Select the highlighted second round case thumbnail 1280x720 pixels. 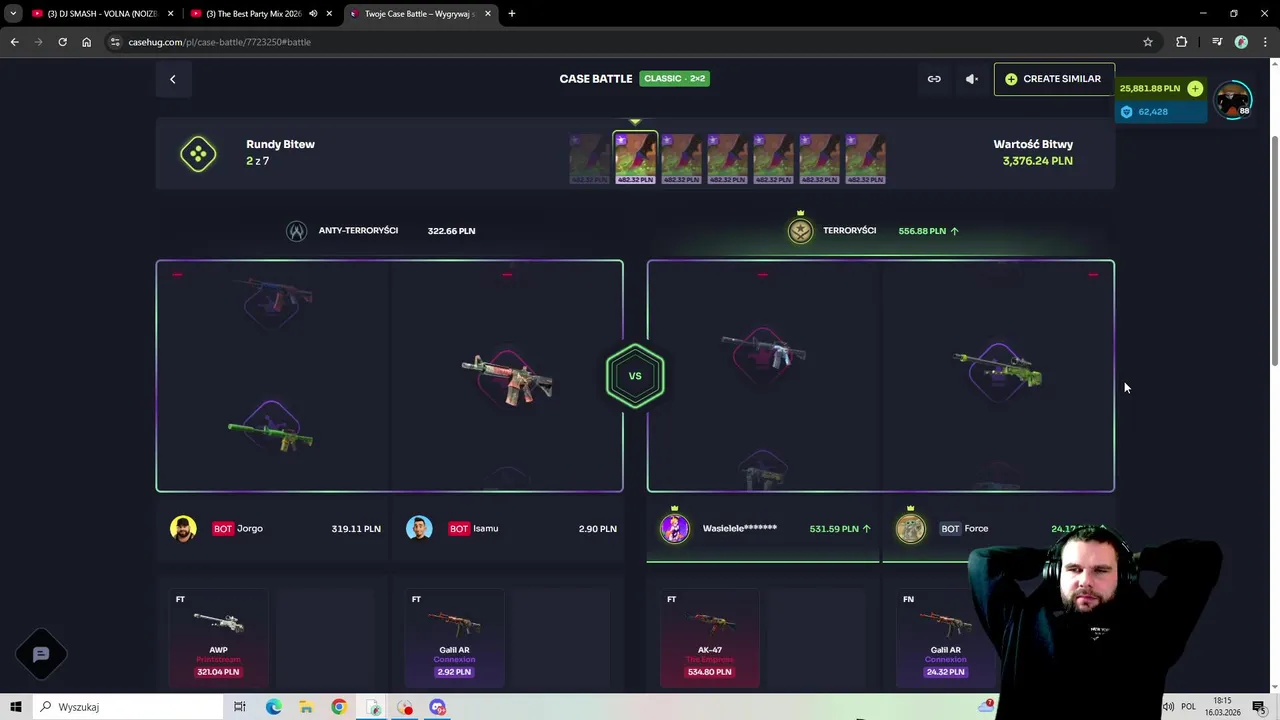(x=635, y=158)
